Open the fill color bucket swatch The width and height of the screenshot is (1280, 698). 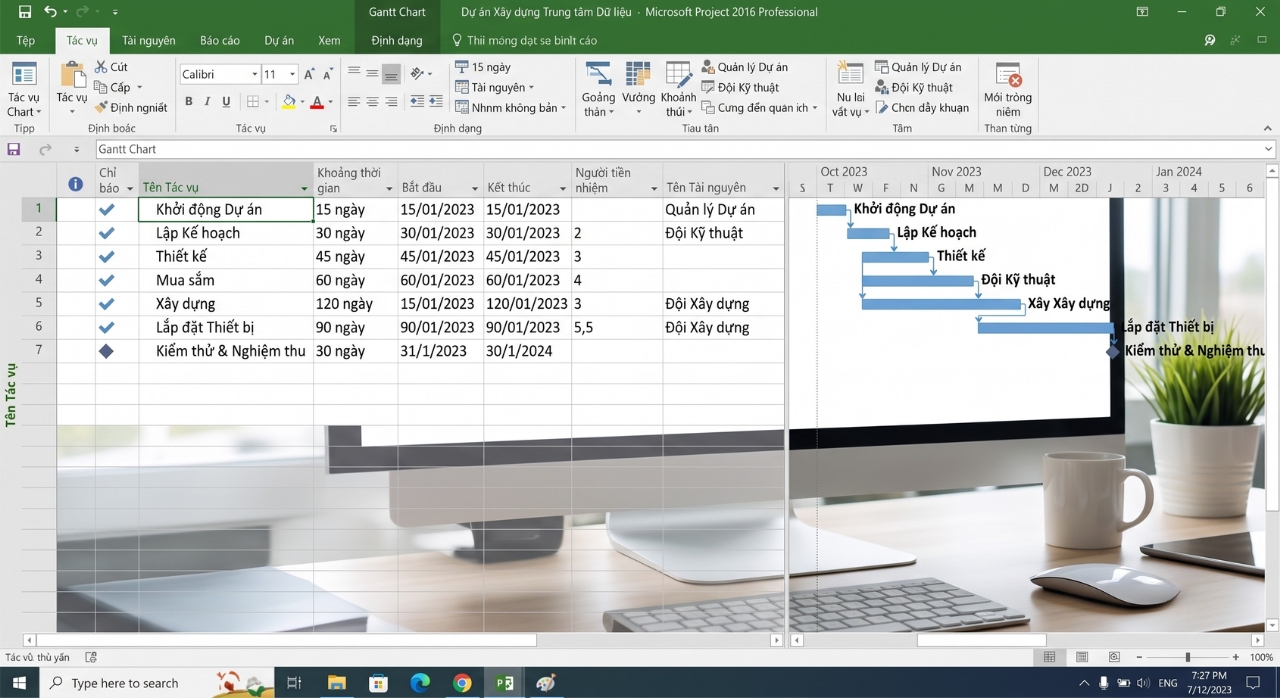[288, 101]
